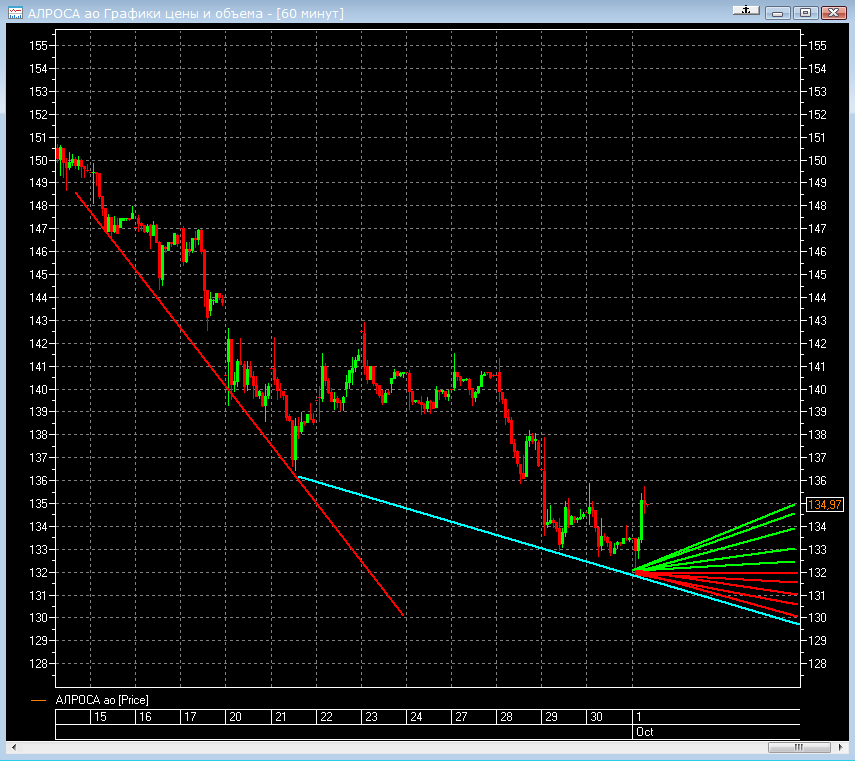Click the date label 20 on the time axis

[x=235, y=717]
